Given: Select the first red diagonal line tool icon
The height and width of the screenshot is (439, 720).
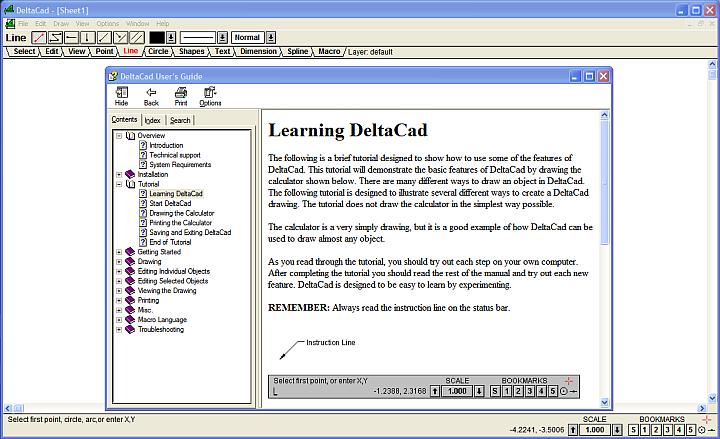Looking at the screenshot, I should (39, 37).
